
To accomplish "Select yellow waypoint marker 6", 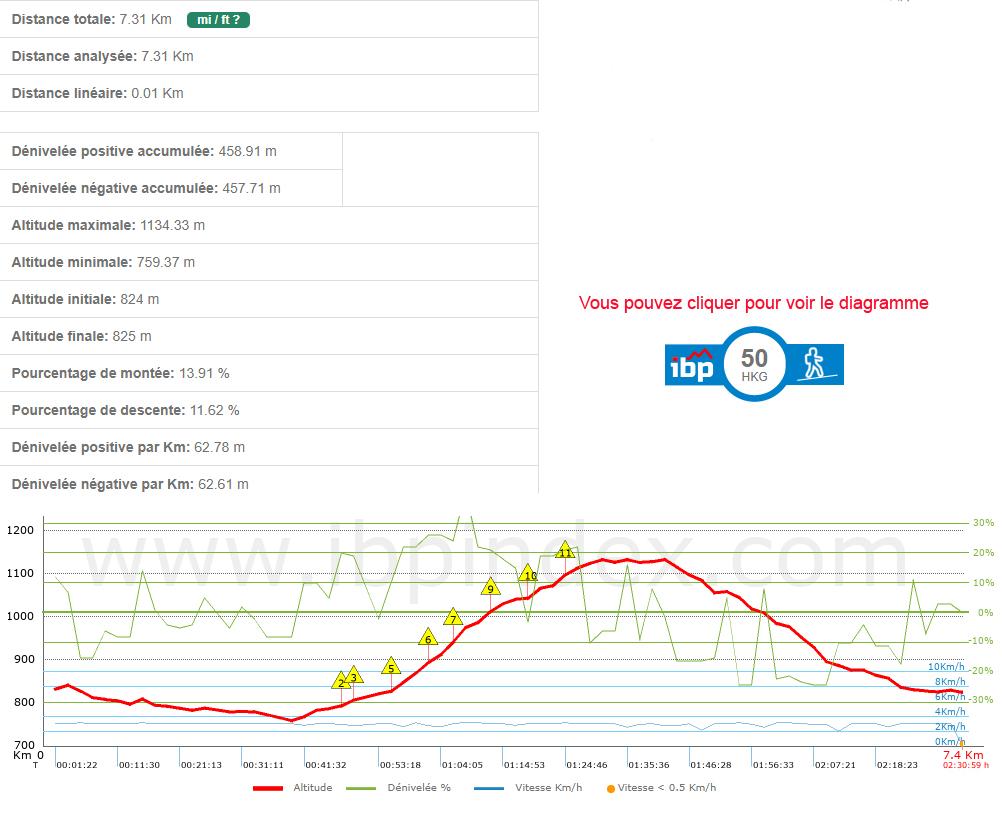I will coord(428,638).
